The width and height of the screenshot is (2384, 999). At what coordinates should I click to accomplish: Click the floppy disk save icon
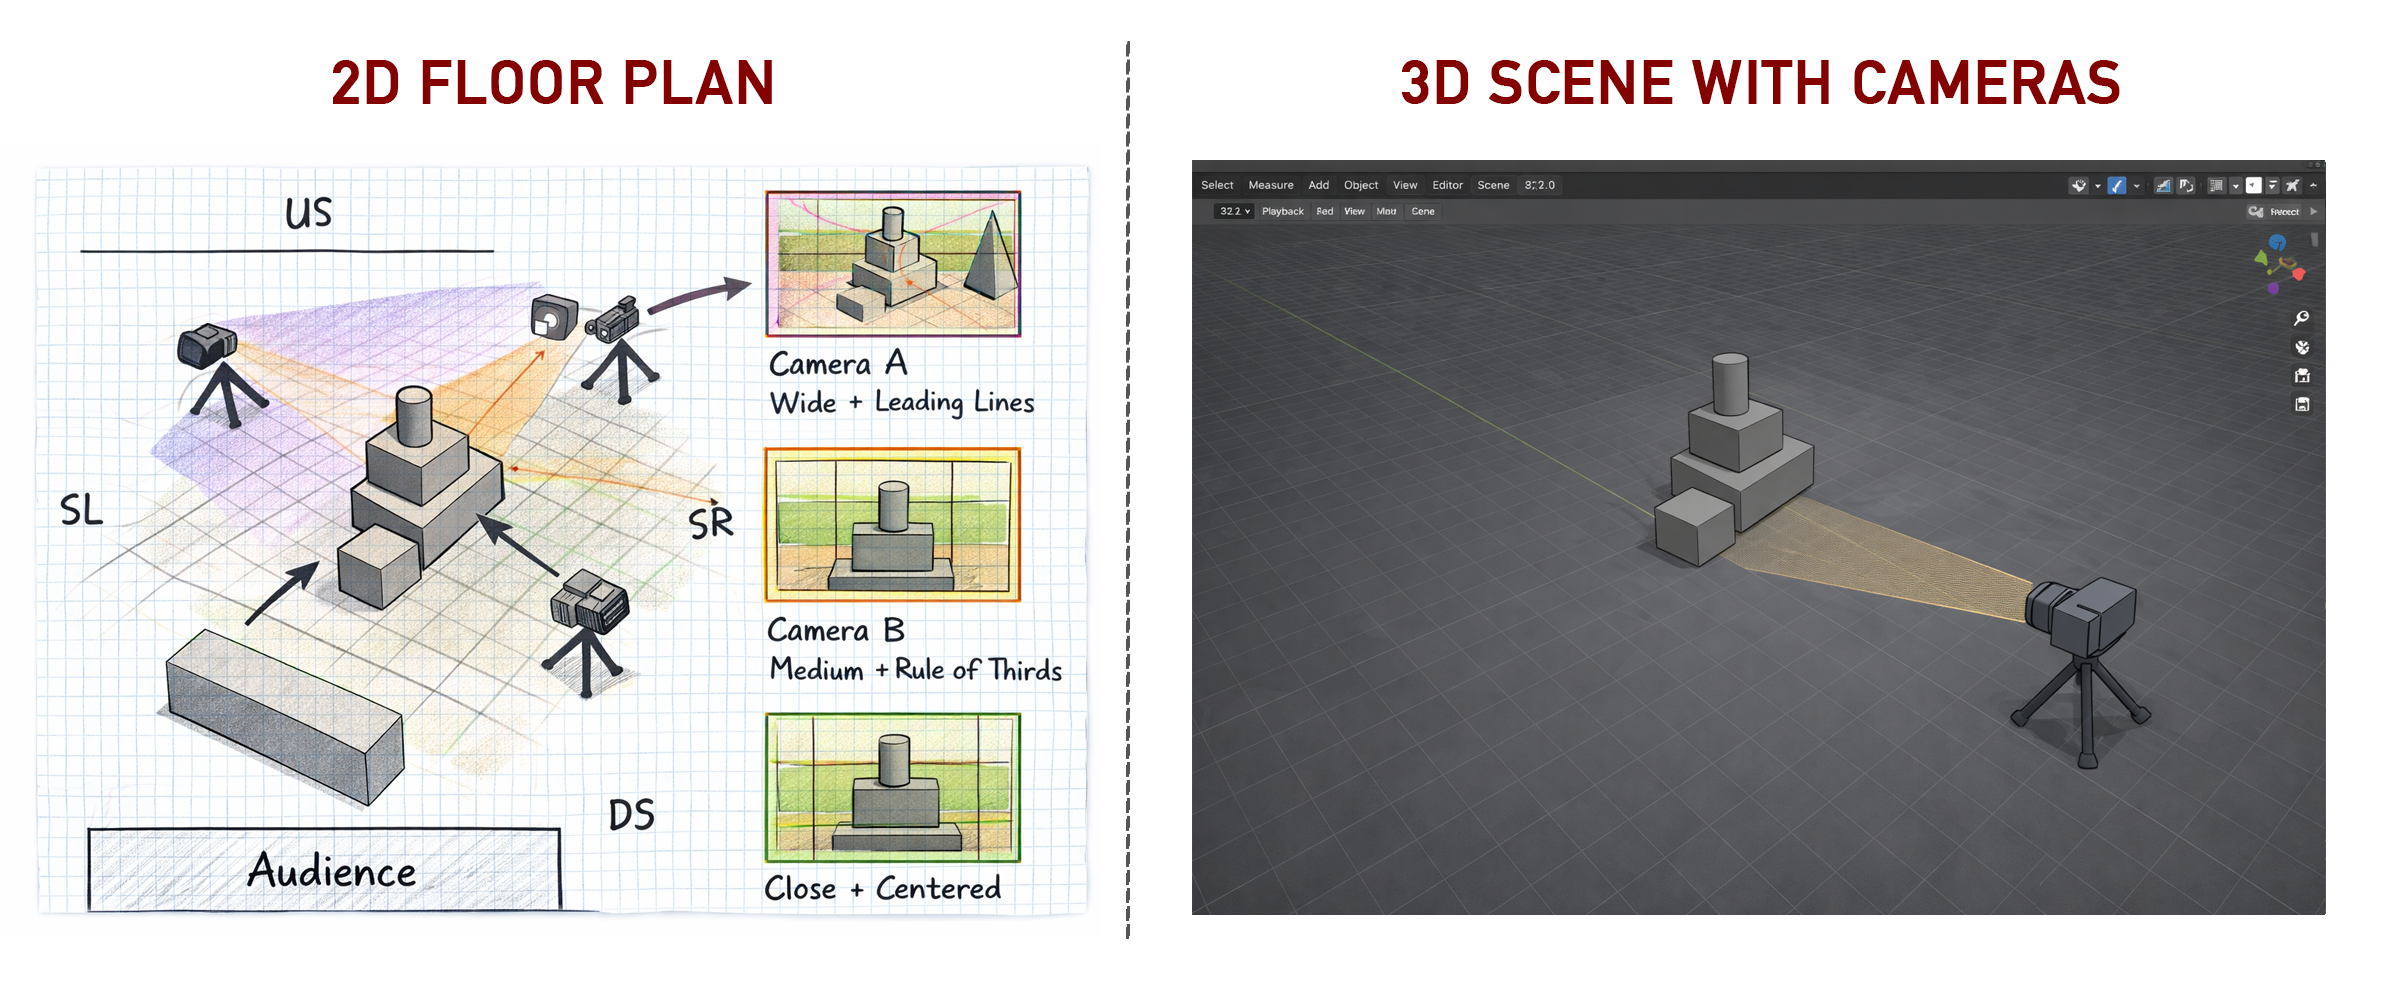click(x=2302, y=405)
